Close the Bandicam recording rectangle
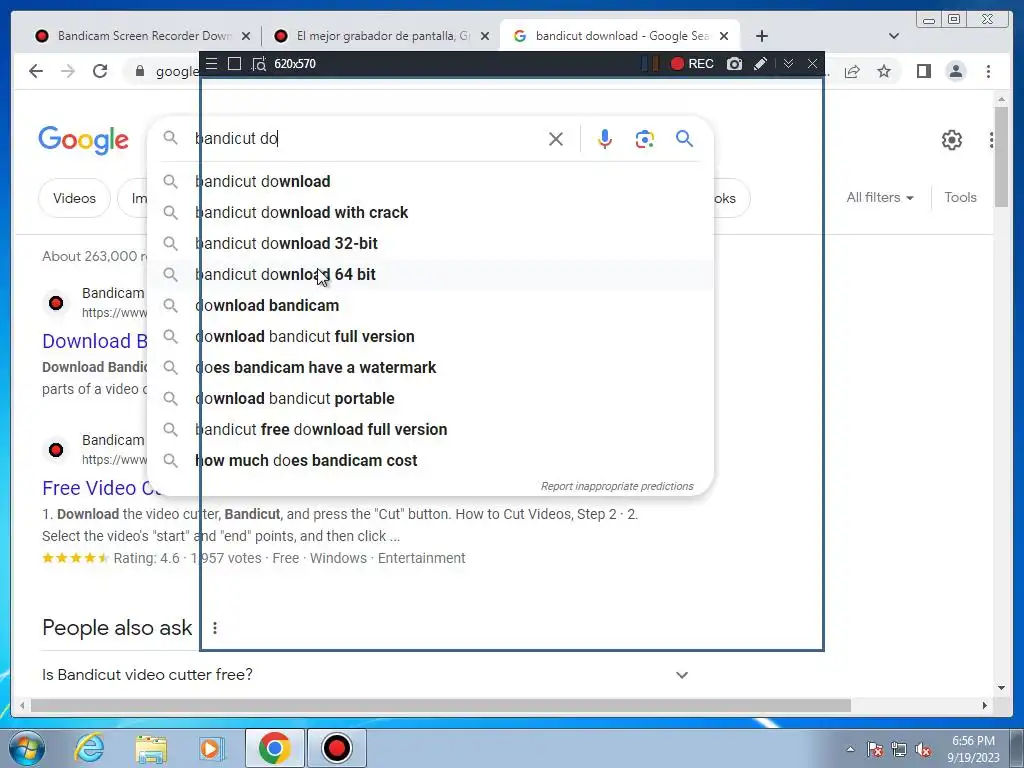 click(812, 63)
